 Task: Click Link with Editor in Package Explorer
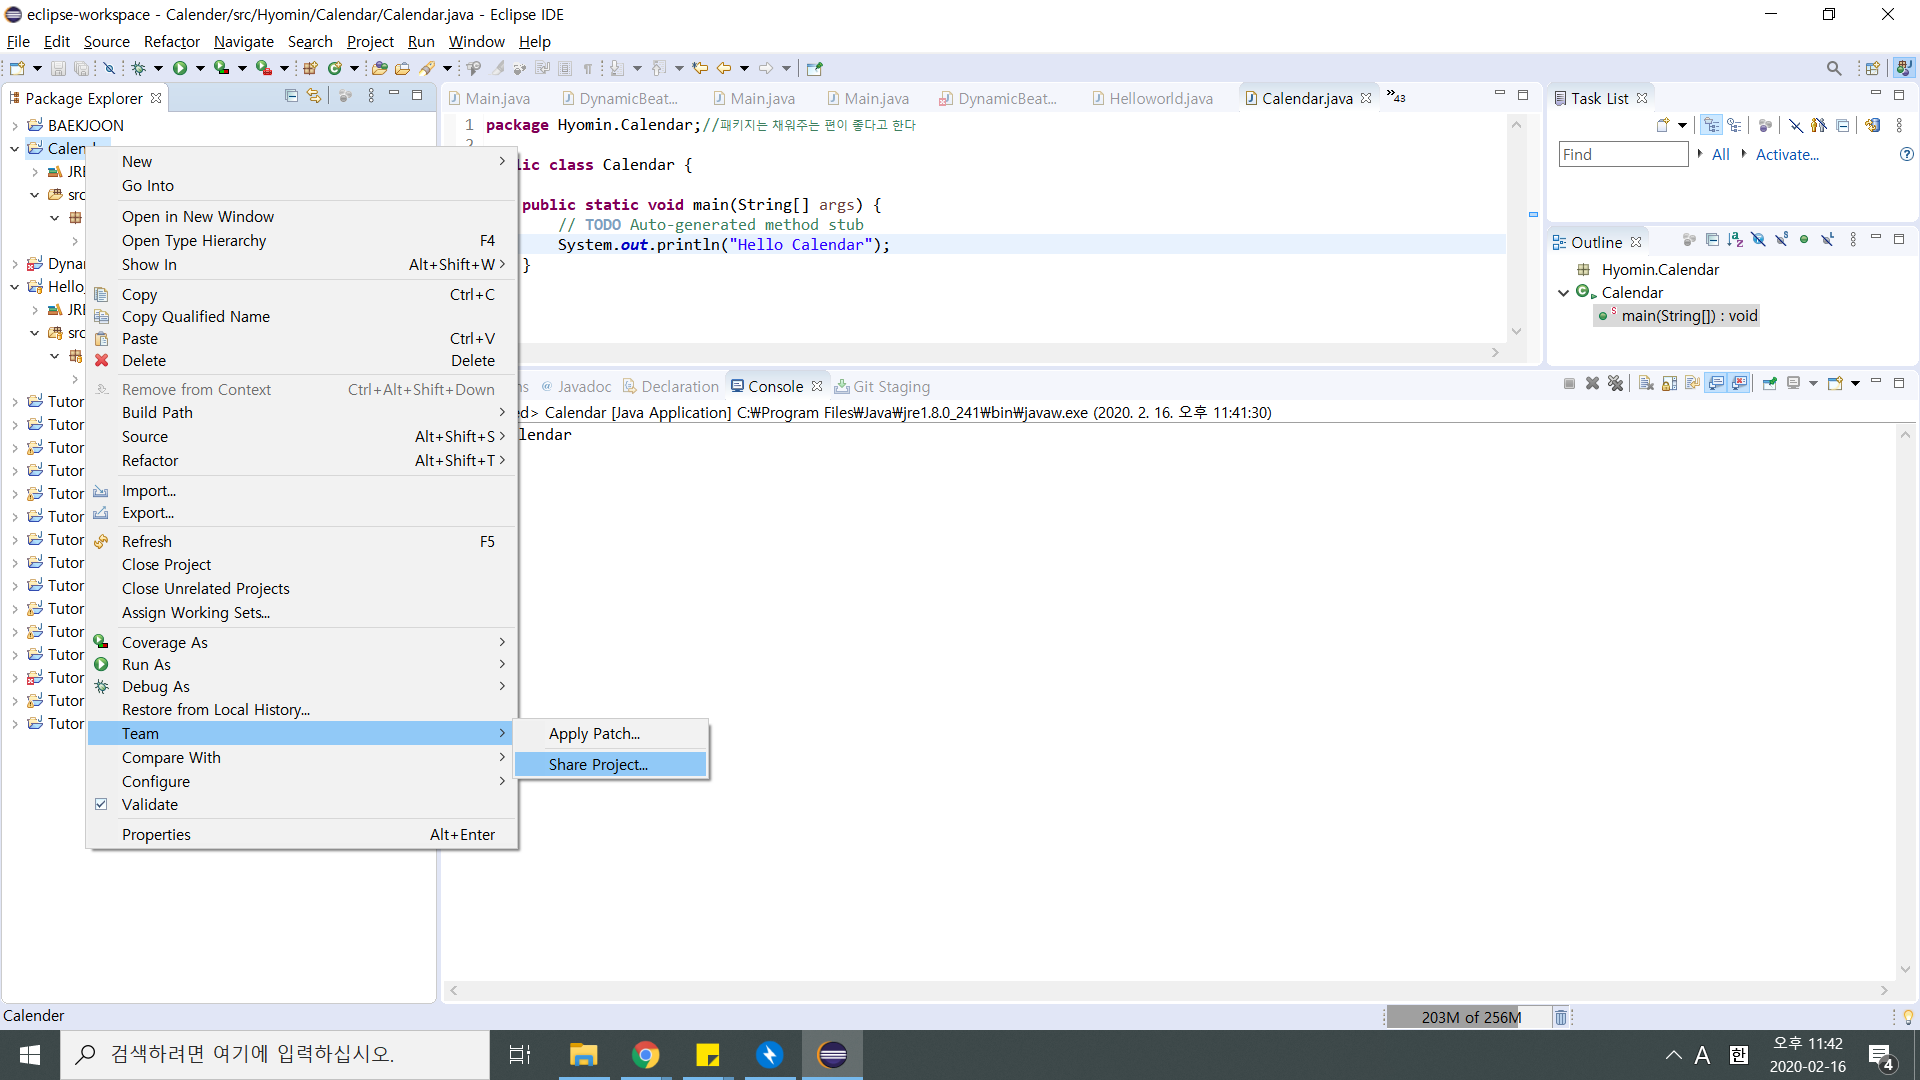click(314, 96)
